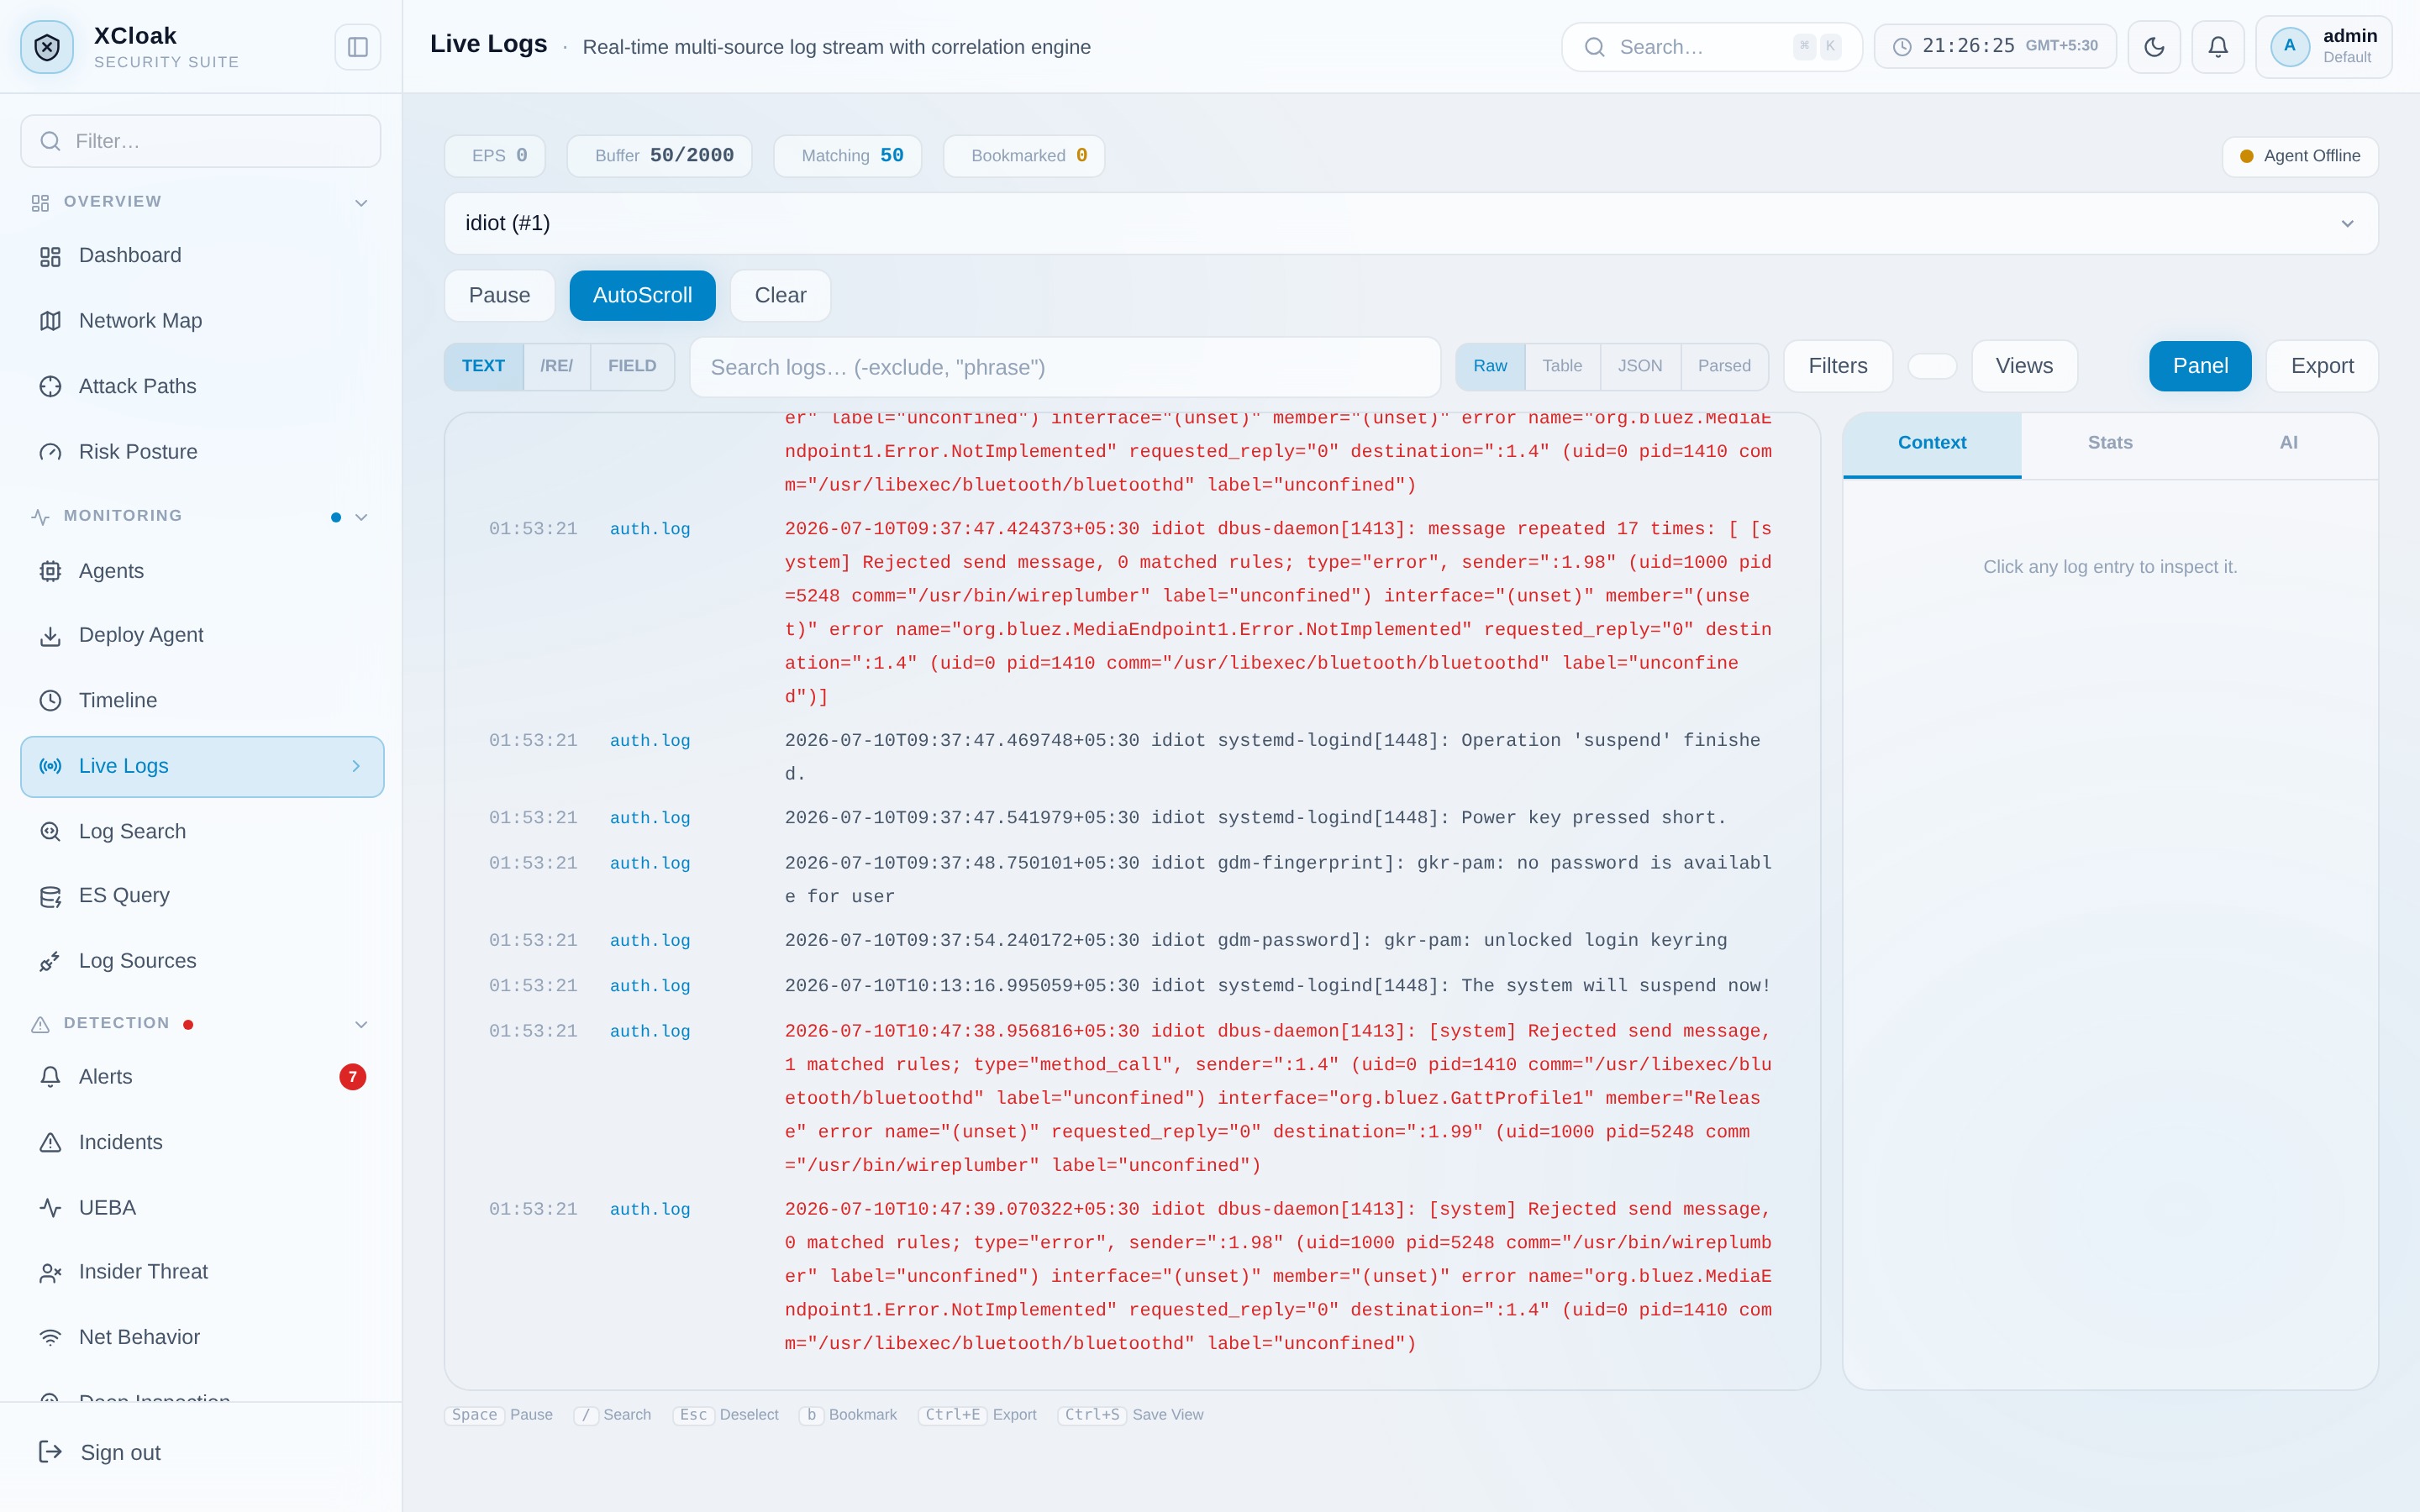Viewport: 2420px width, 1512px height.
Task: Collapse the sidebar with the panel icon
Action: click(357, 47)
